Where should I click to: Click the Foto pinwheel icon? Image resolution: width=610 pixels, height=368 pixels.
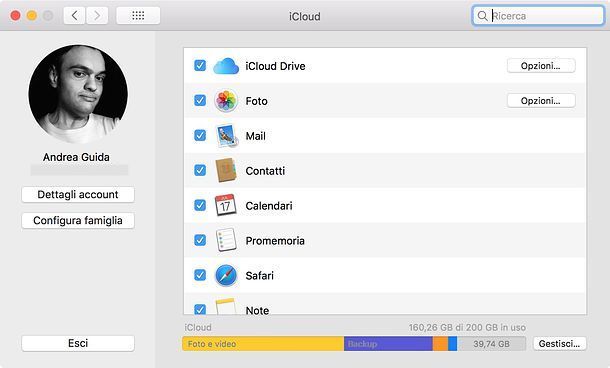tap(226, 101)
